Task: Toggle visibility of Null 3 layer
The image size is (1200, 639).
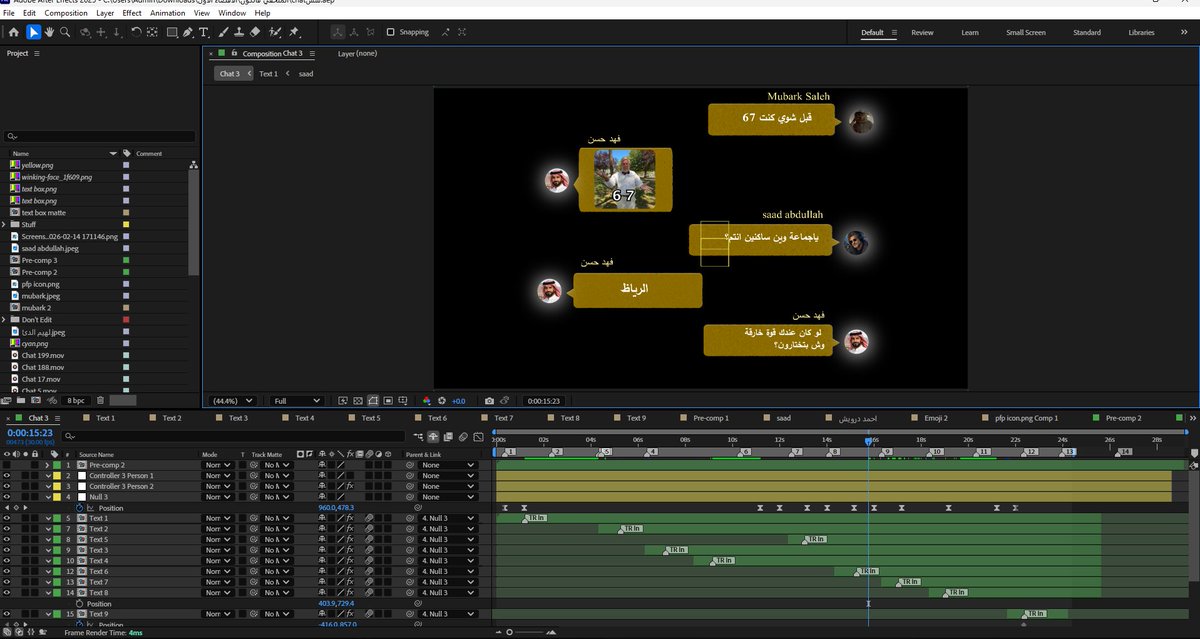Action: coord(7,497)
